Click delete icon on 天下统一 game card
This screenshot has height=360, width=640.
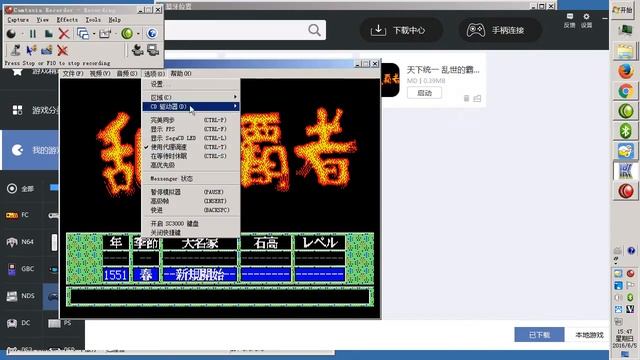[x=466, y=98]
